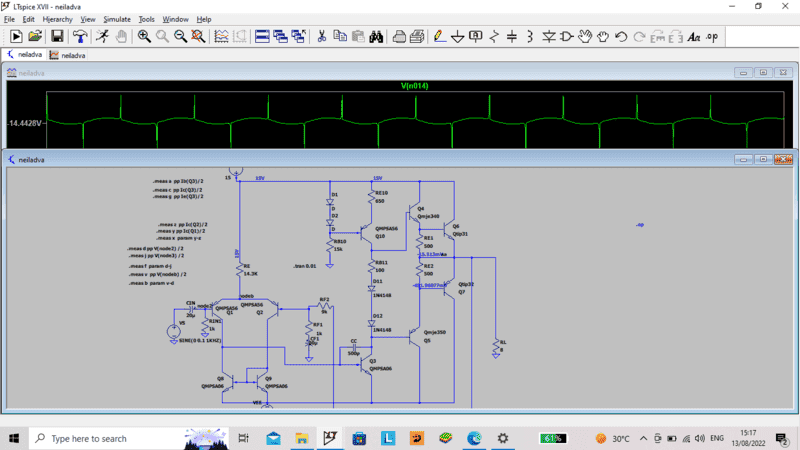Switch to the neiladva waveform tab
Screen dimensions: 800x450
pos(69,55)
